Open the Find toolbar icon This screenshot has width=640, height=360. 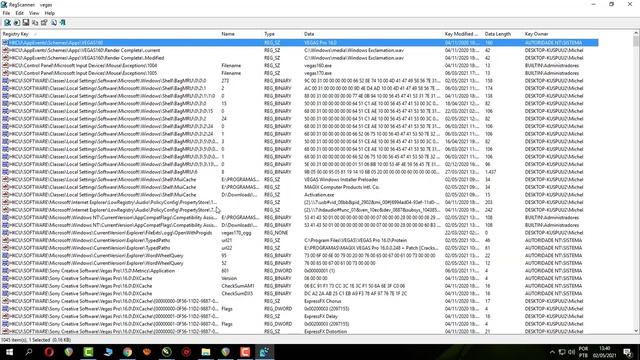pyautogui.click(x=53, y=23)
